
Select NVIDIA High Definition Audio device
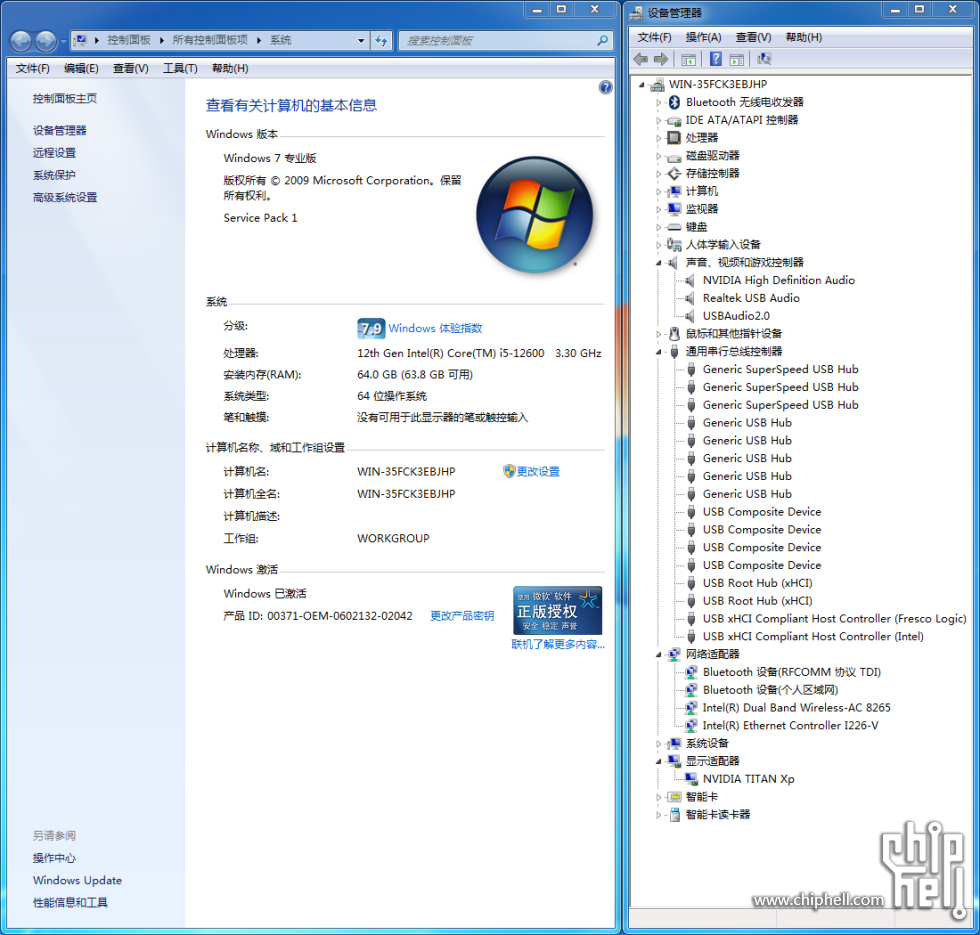point(778,281)
